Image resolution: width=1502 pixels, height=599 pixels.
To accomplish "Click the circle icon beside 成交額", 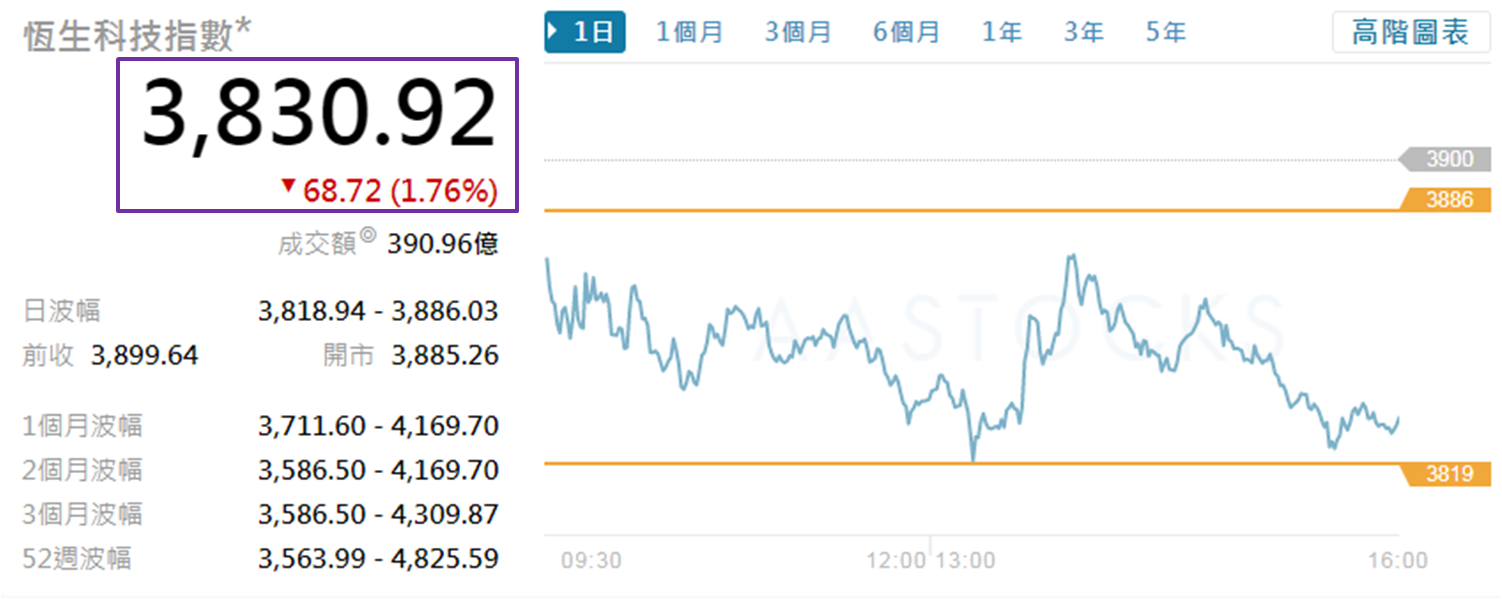I will point(368,235).
